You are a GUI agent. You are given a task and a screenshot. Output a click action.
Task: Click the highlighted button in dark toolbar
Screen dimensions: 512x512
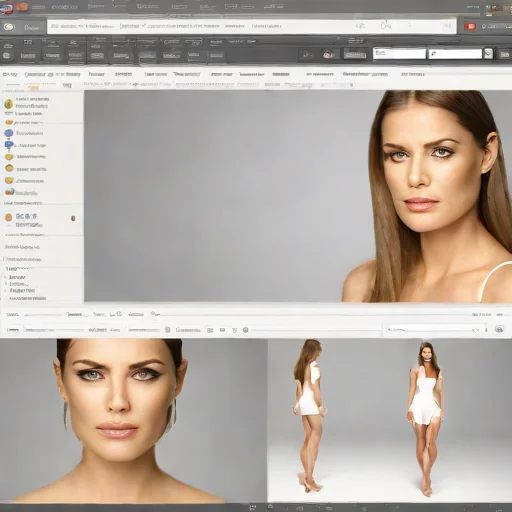pyautogui.click(x=355, y=54)
